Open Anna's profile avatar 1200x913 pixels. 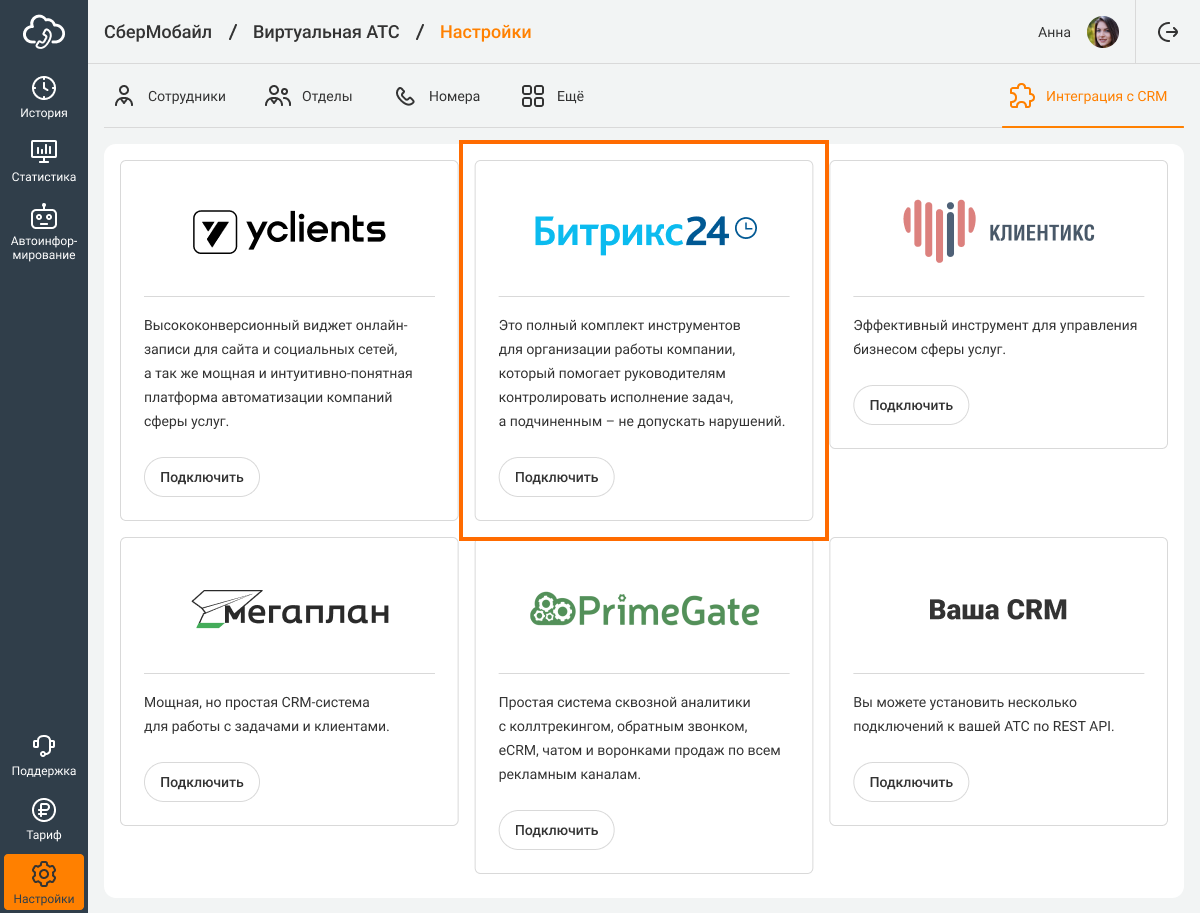pyautogui.click(x=1103, y=32)
